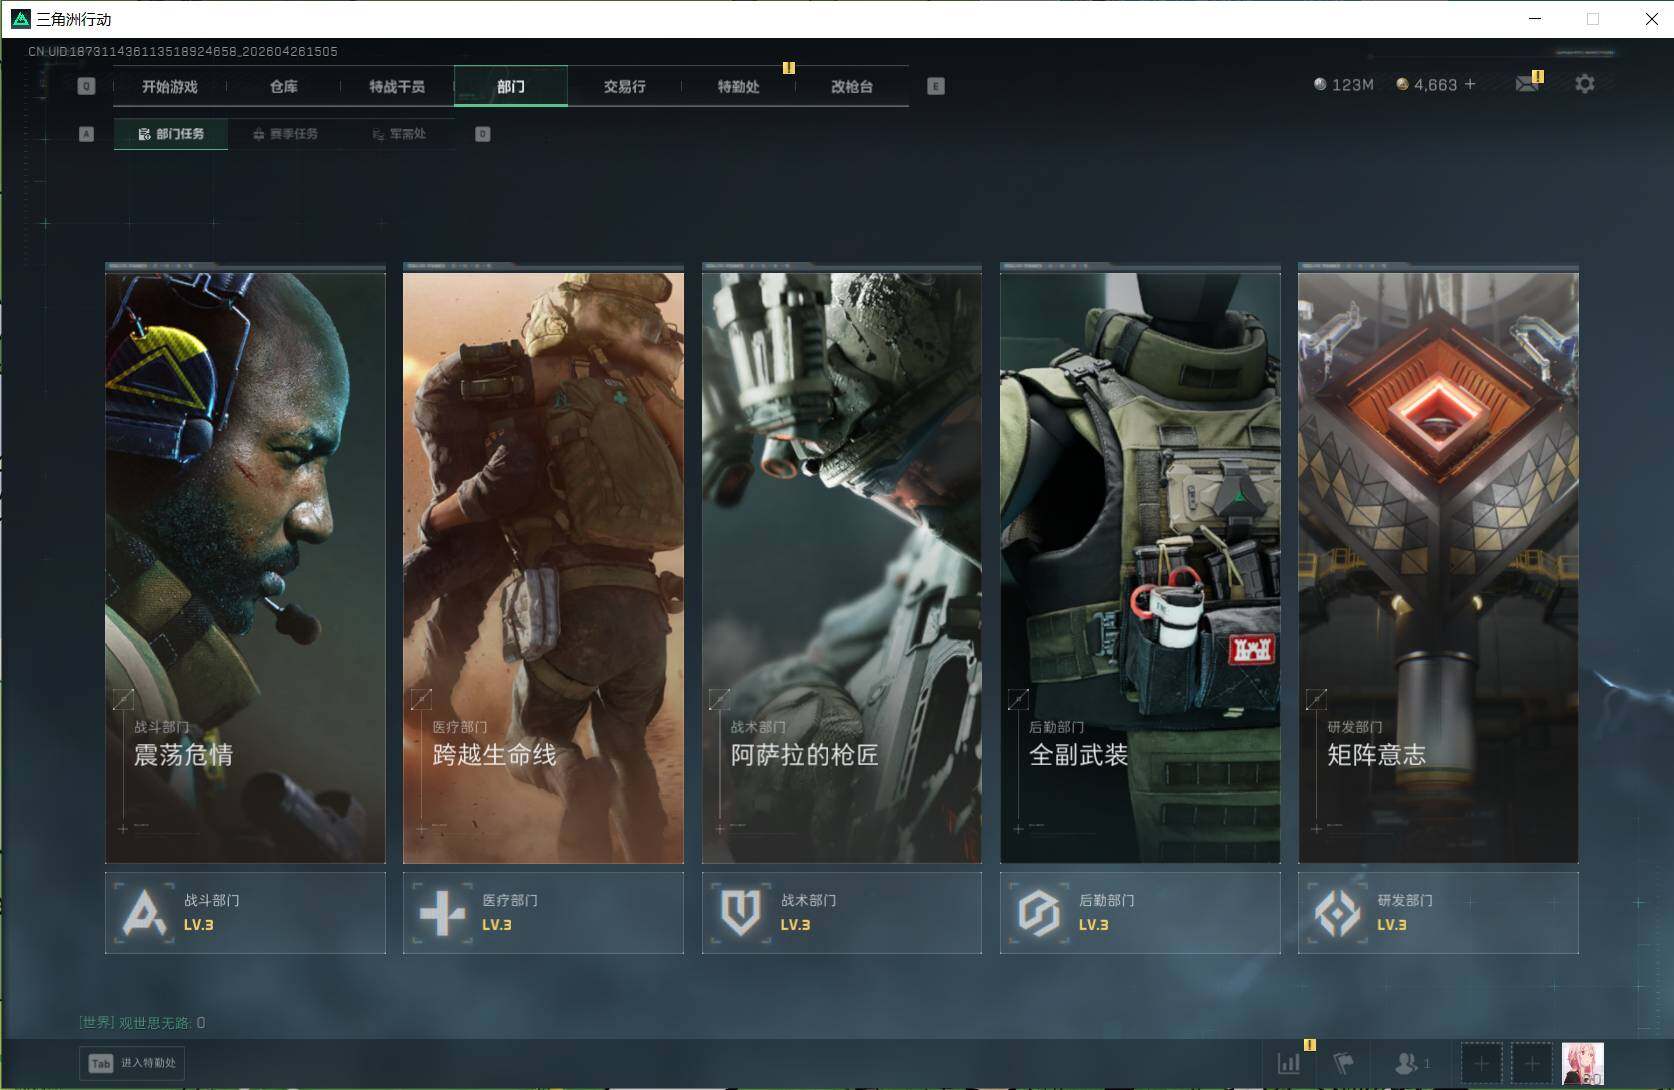Open the 开始游戏 tab
1674x1090 pixels.
click(169, 87)
